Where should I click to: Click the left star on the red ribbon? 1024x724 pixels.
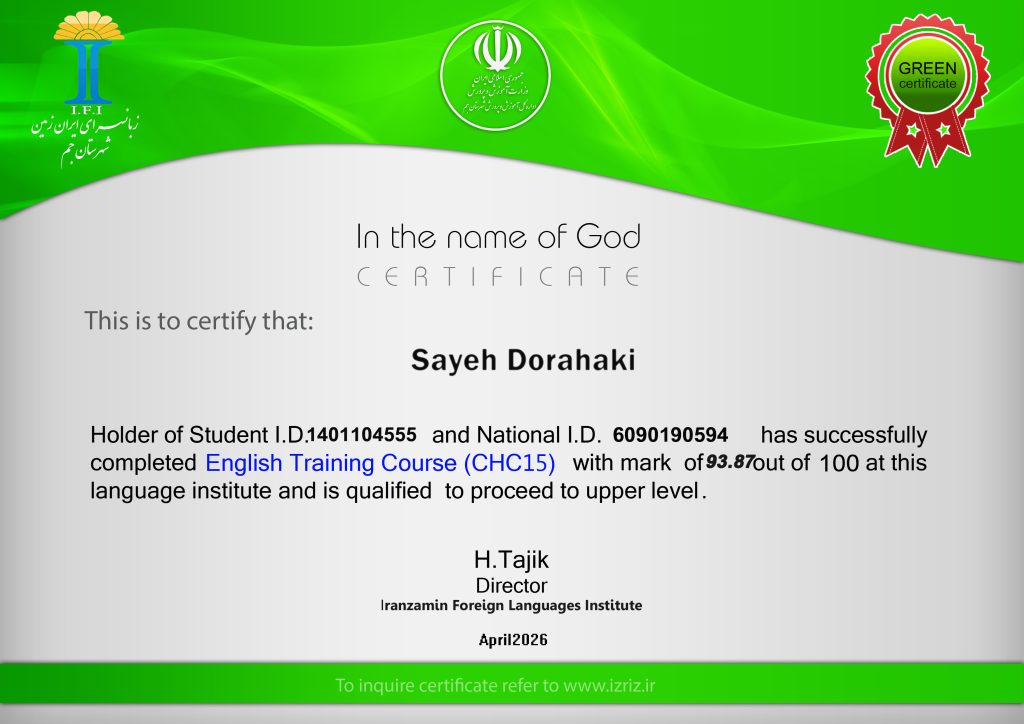click(912, 131)
